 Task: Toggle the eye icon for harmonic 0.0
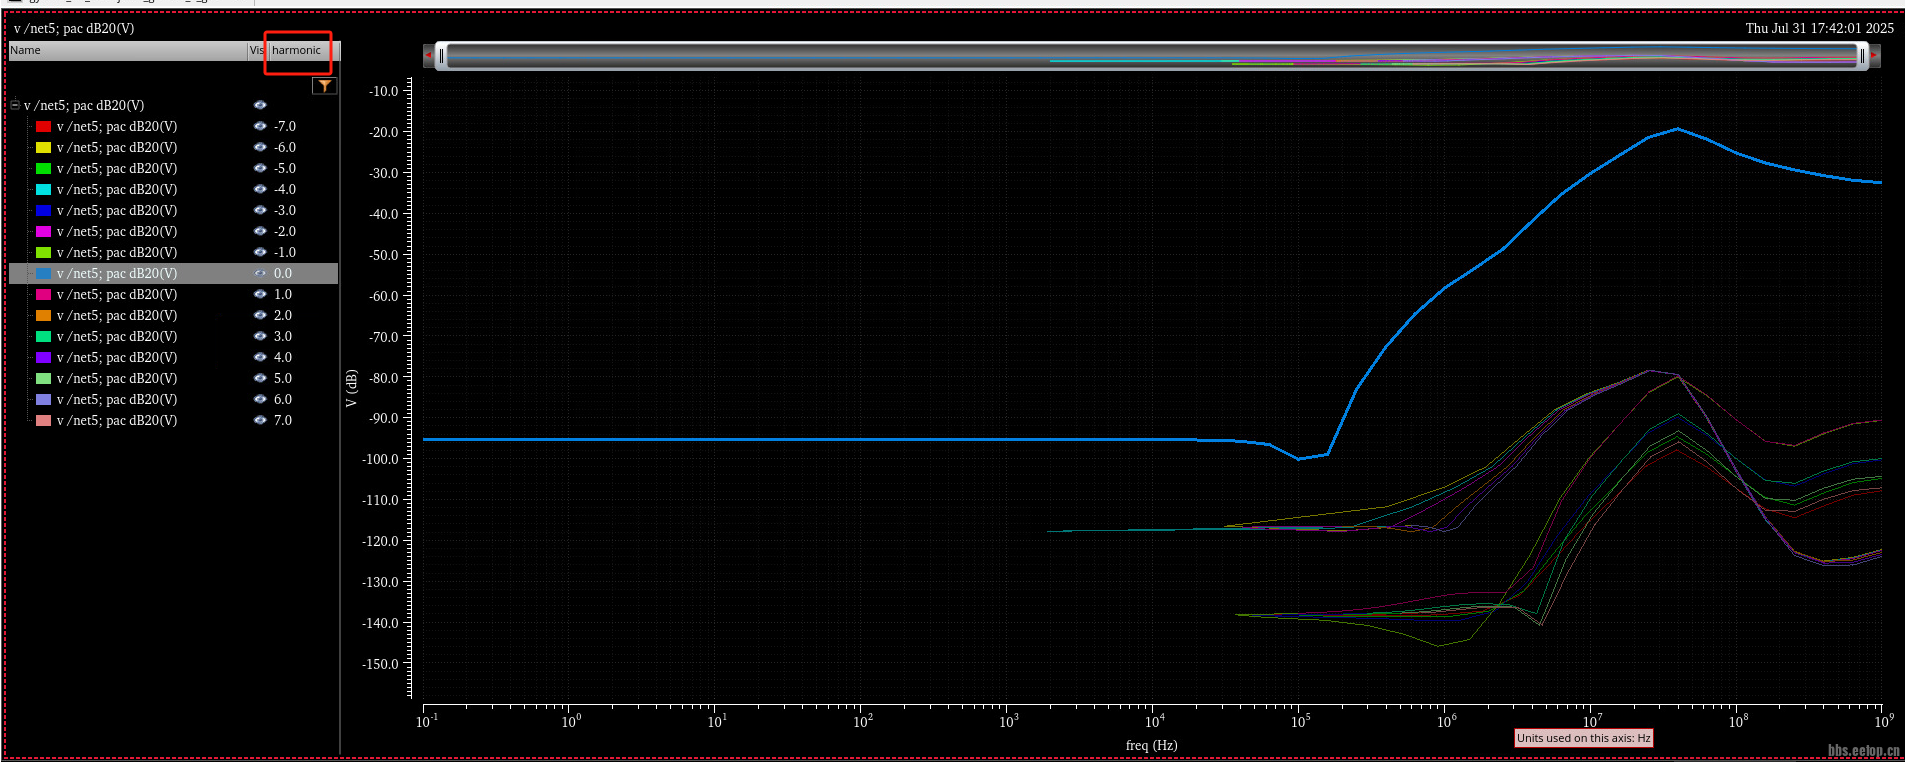[260, 273]
